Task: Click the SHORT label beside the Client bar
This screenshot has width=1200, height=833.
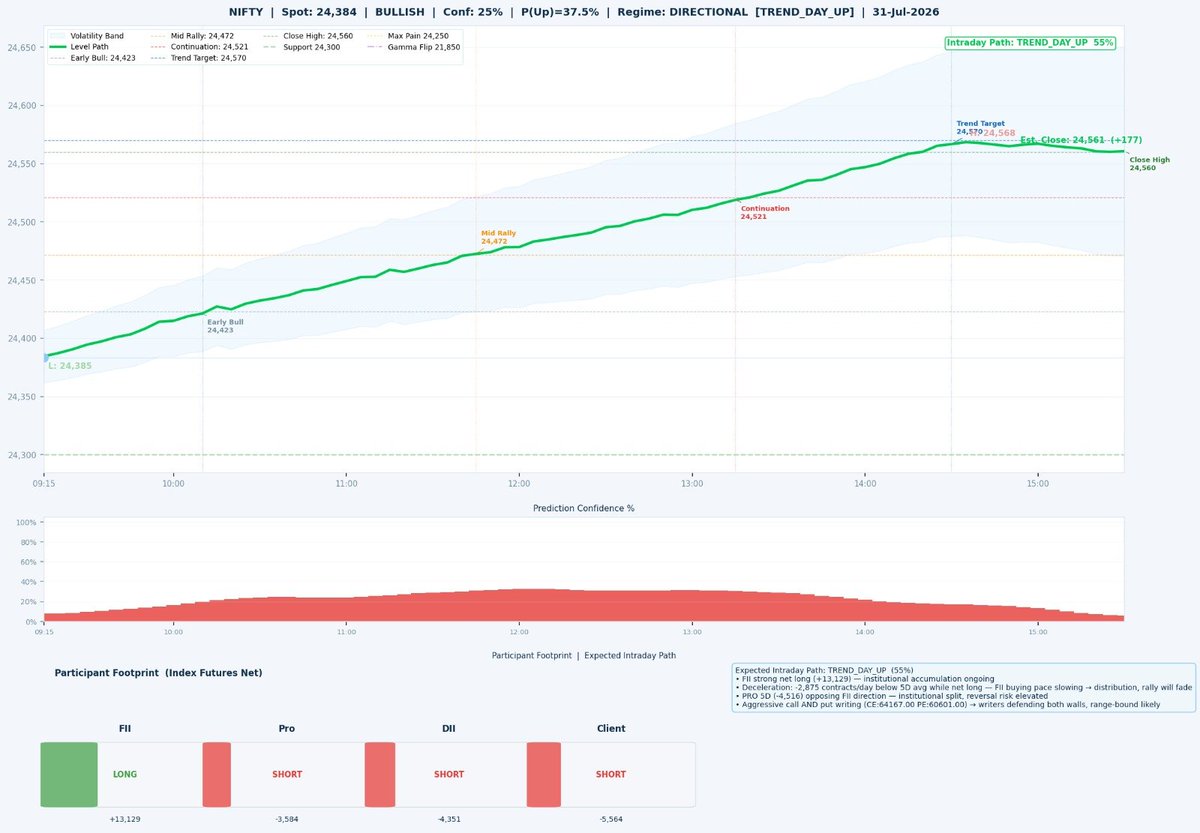Action: point(611,774)
